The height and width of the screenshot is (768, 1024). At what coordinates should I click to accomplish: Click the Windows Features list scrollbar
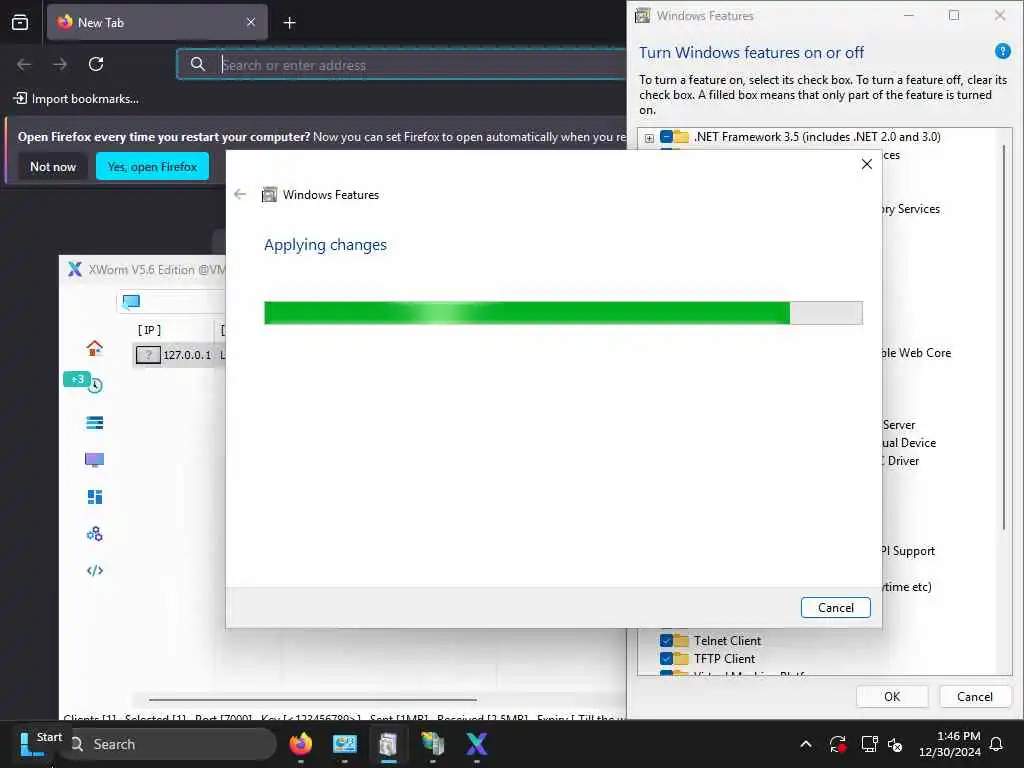click(x=1004, y=338)
